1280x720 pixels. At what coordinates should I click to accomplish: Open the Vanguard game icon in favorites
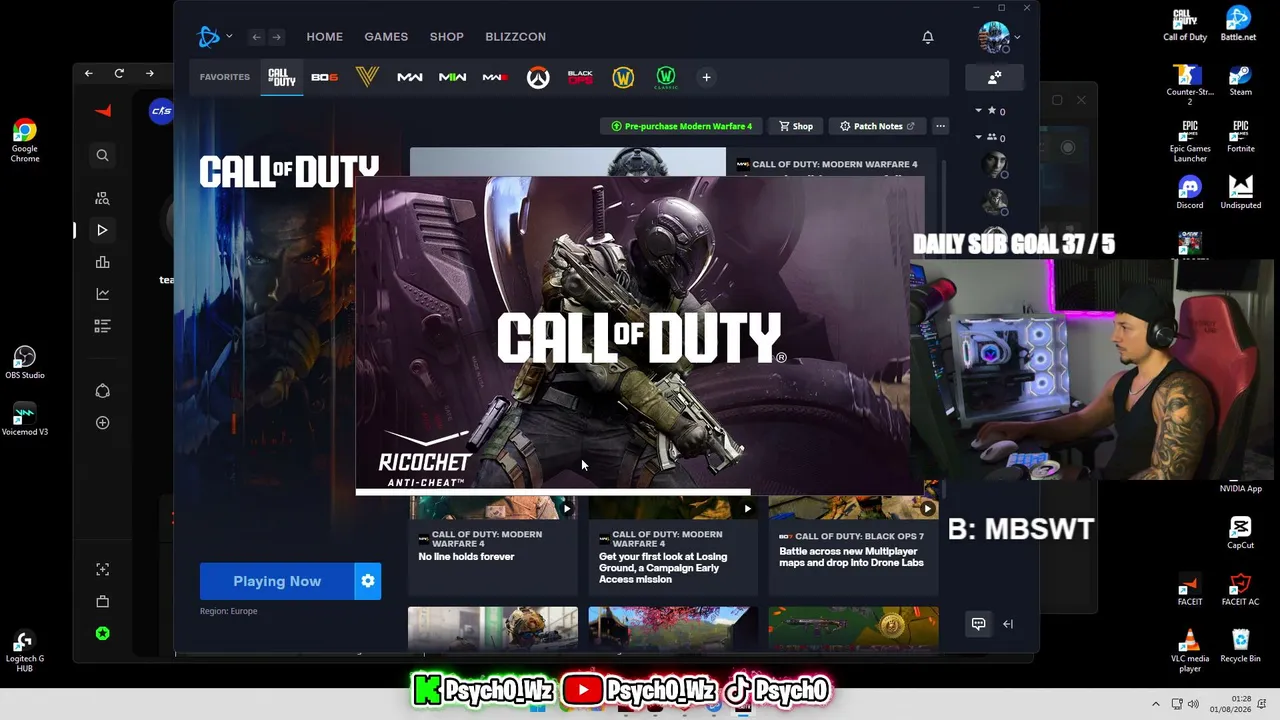click(367, 77)
